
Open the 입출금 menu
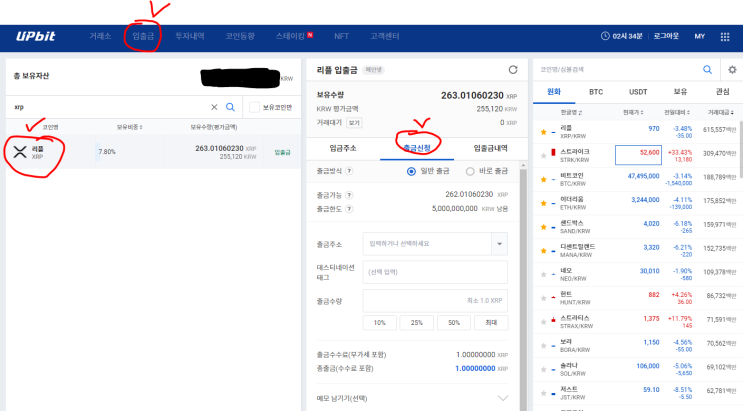point(143,36)
